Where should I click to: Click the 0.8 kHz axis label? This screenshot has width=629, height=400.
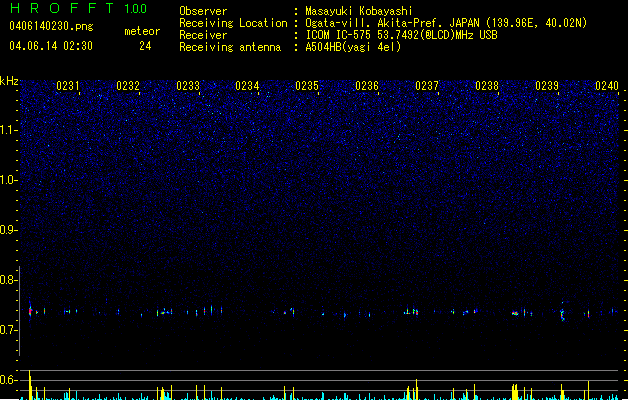(x=8, y=280)
